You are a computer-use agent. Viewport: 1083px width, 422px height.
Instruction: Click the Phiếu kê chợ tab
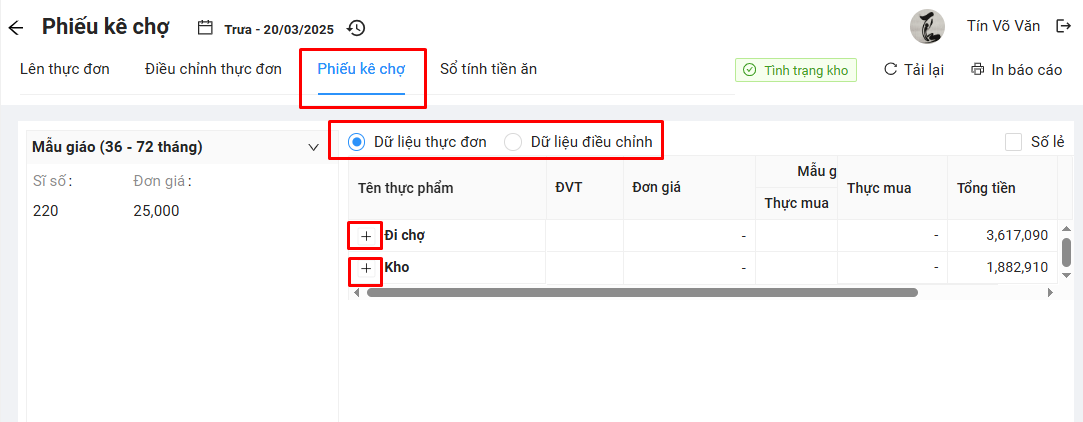361,69
